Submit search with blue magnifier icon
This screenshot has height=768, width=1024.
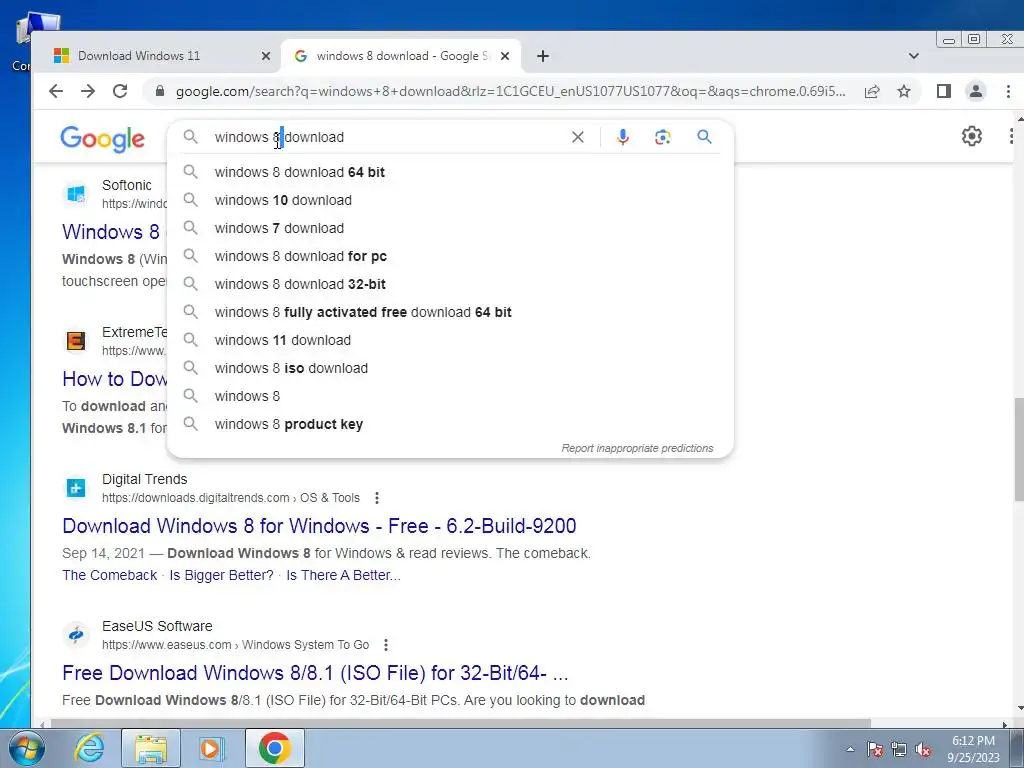(x=704, y=136)
